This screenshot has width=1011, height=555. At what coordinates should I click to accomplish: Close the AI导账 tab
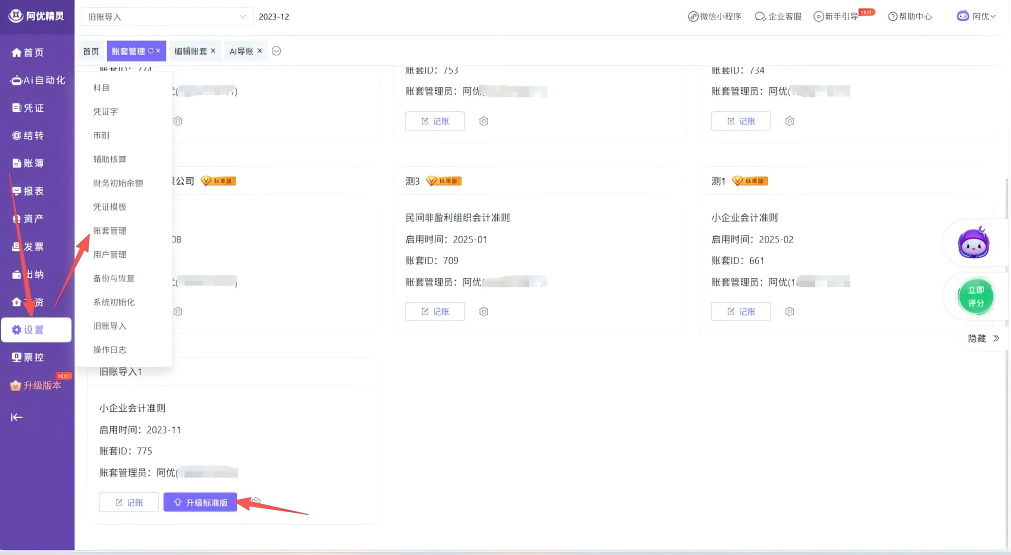[x=260, y=51]
